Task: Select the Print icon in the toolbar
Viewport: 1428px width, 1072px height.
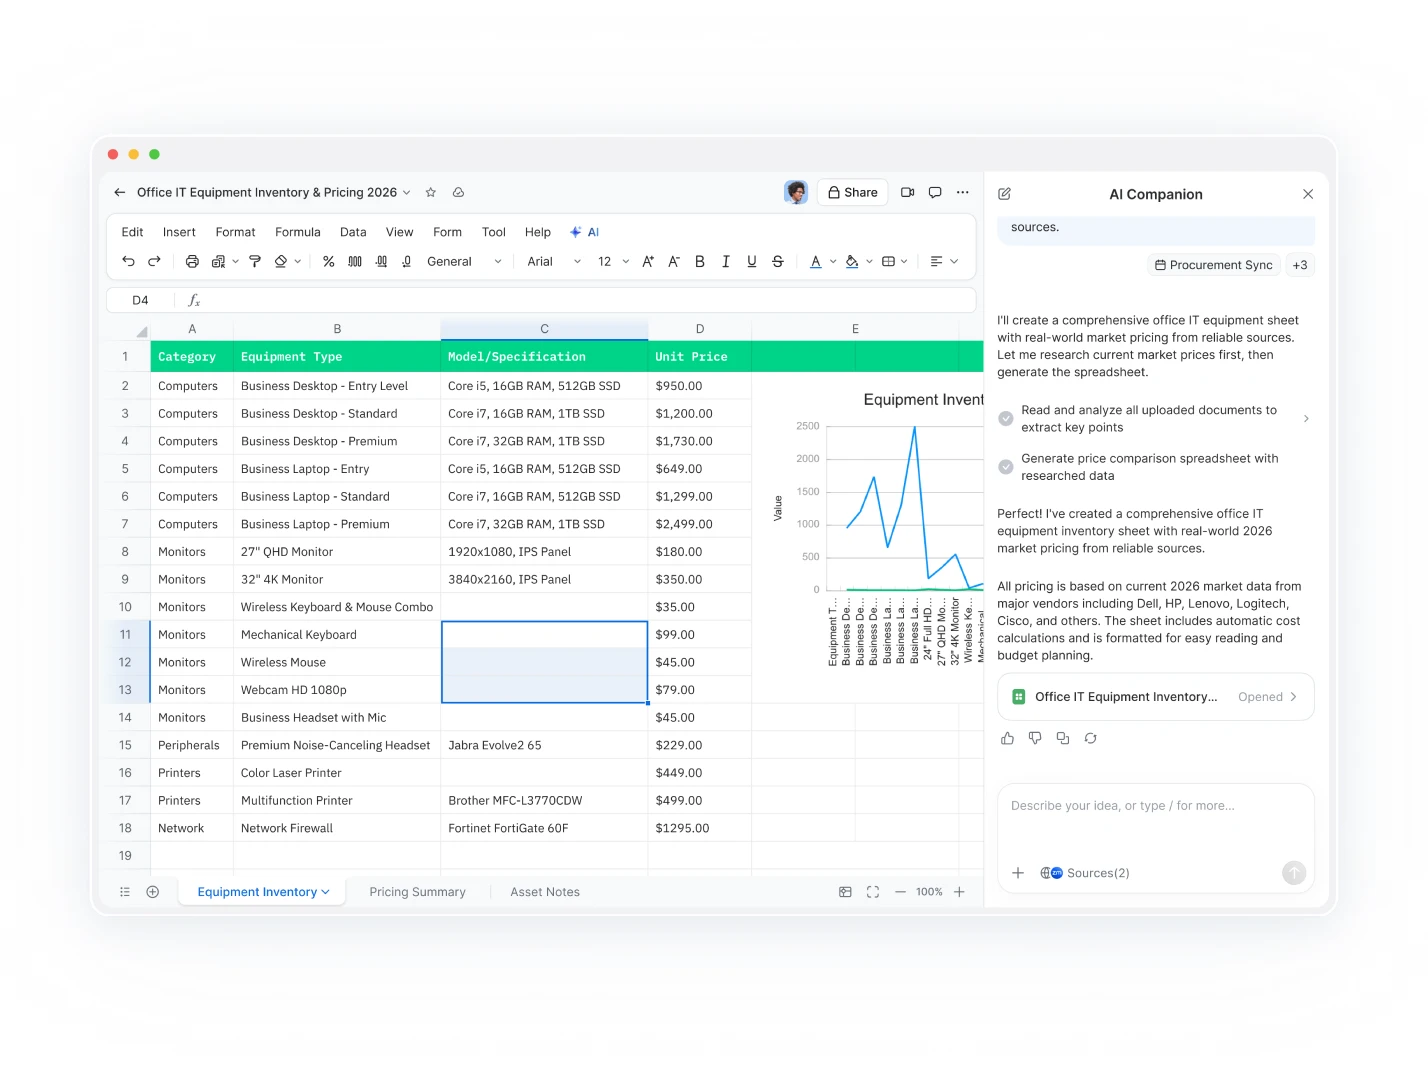Action: (x=191, y=261)
